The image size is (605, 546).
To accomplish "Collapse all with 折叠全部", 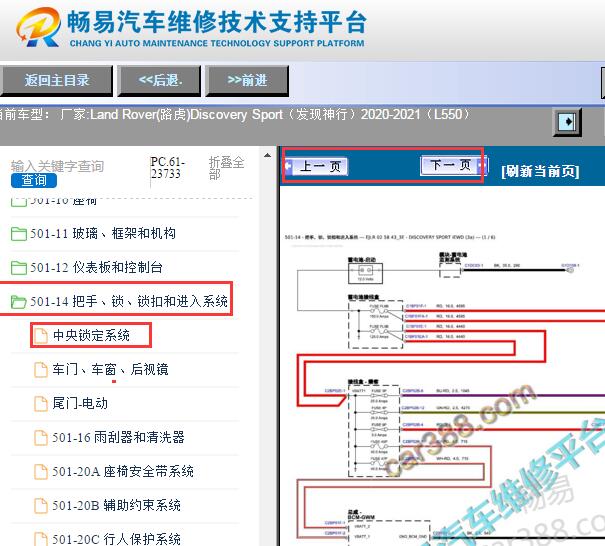I will [226, 168].
